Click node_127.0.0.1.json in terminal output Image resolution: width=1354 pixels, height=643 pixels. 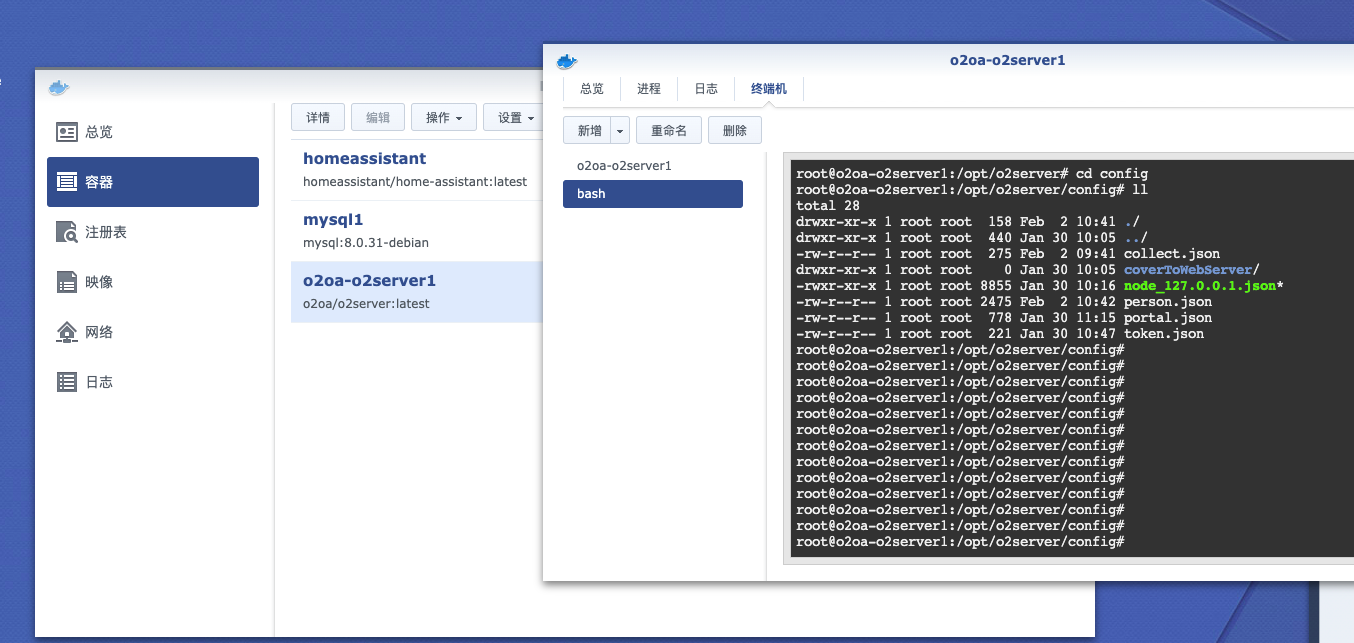(1200, 286)
